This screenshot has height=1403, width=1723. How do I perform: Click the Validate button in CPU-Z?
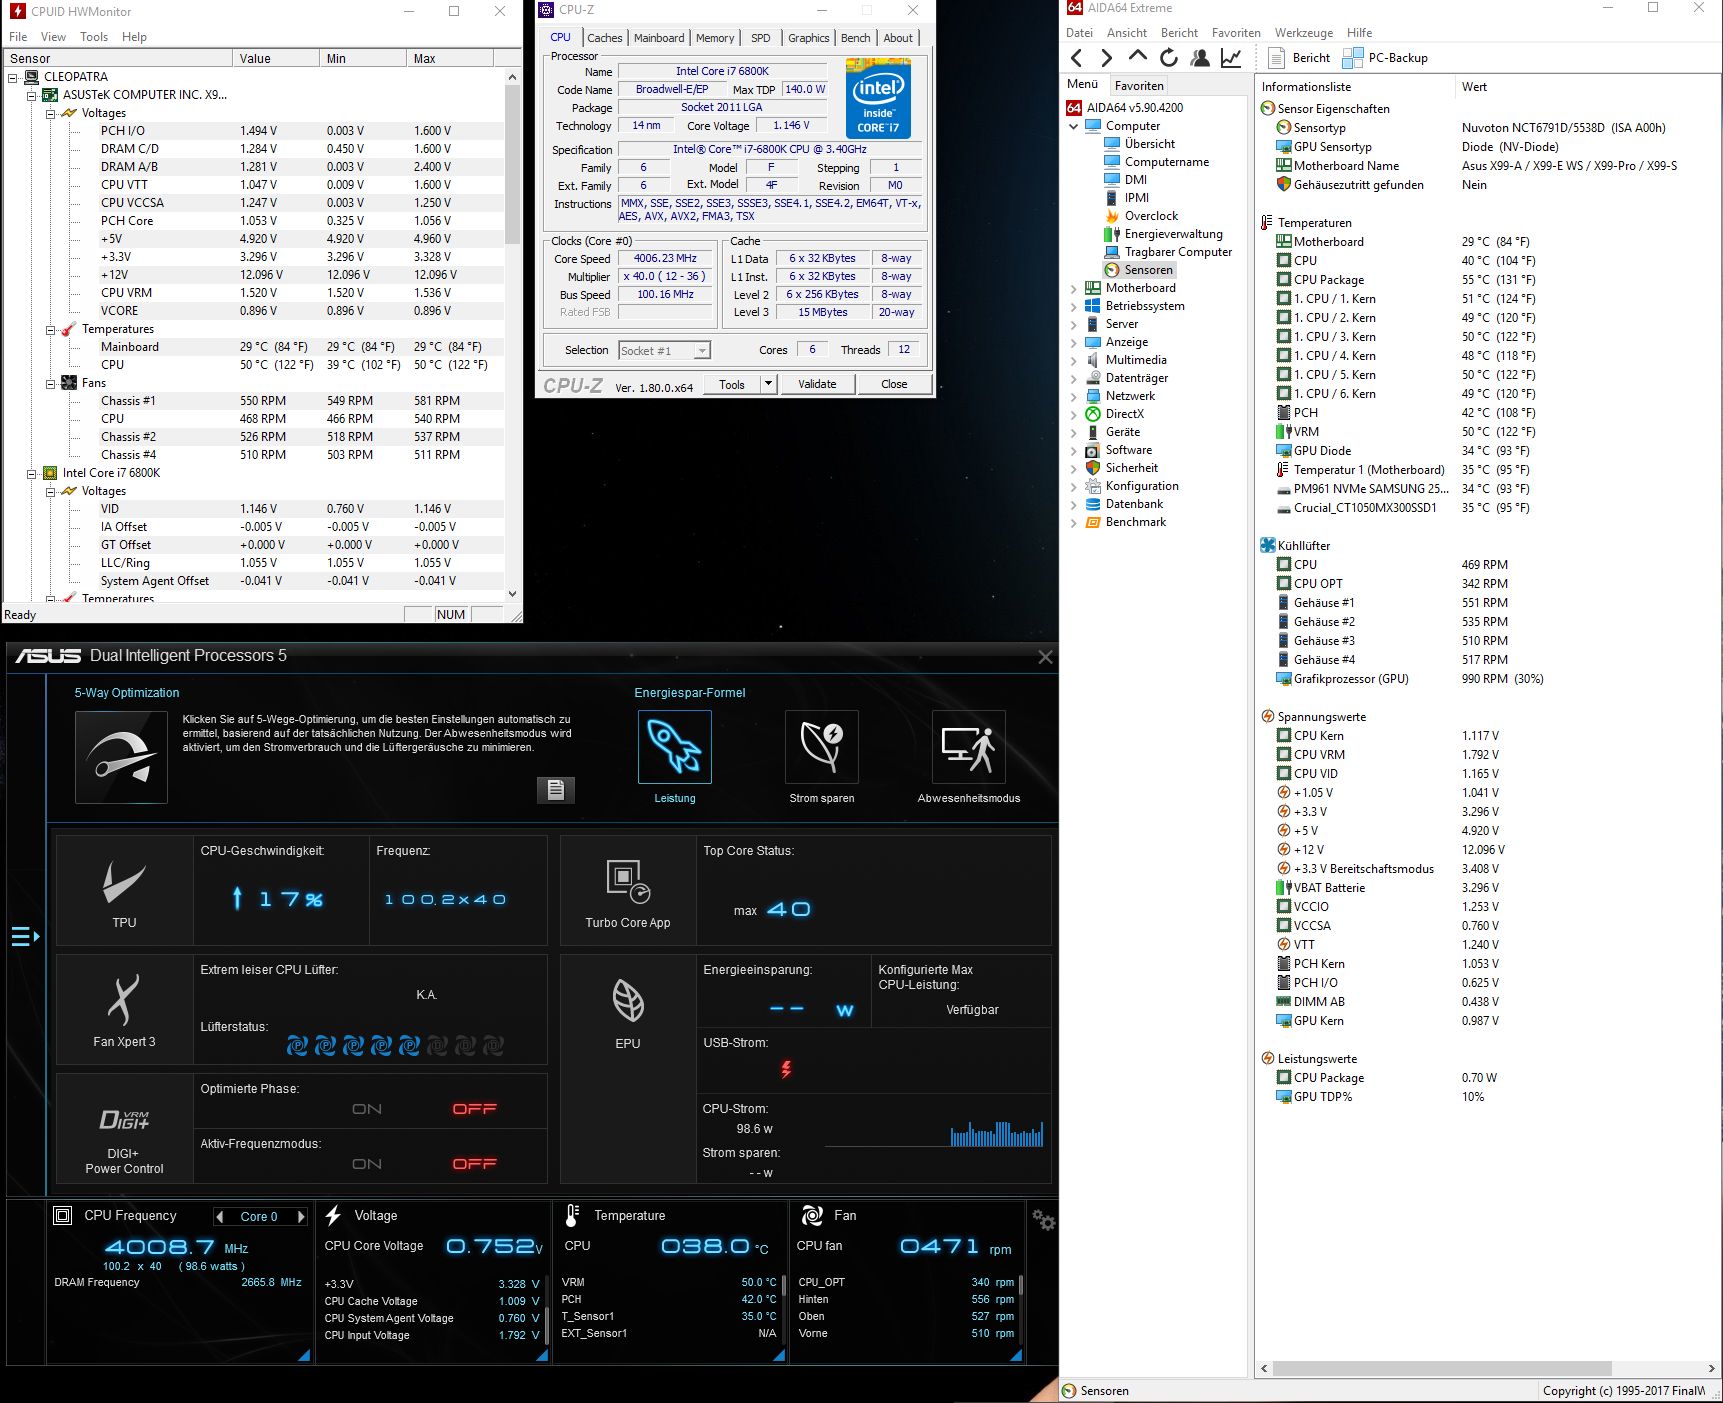point(817,384)
